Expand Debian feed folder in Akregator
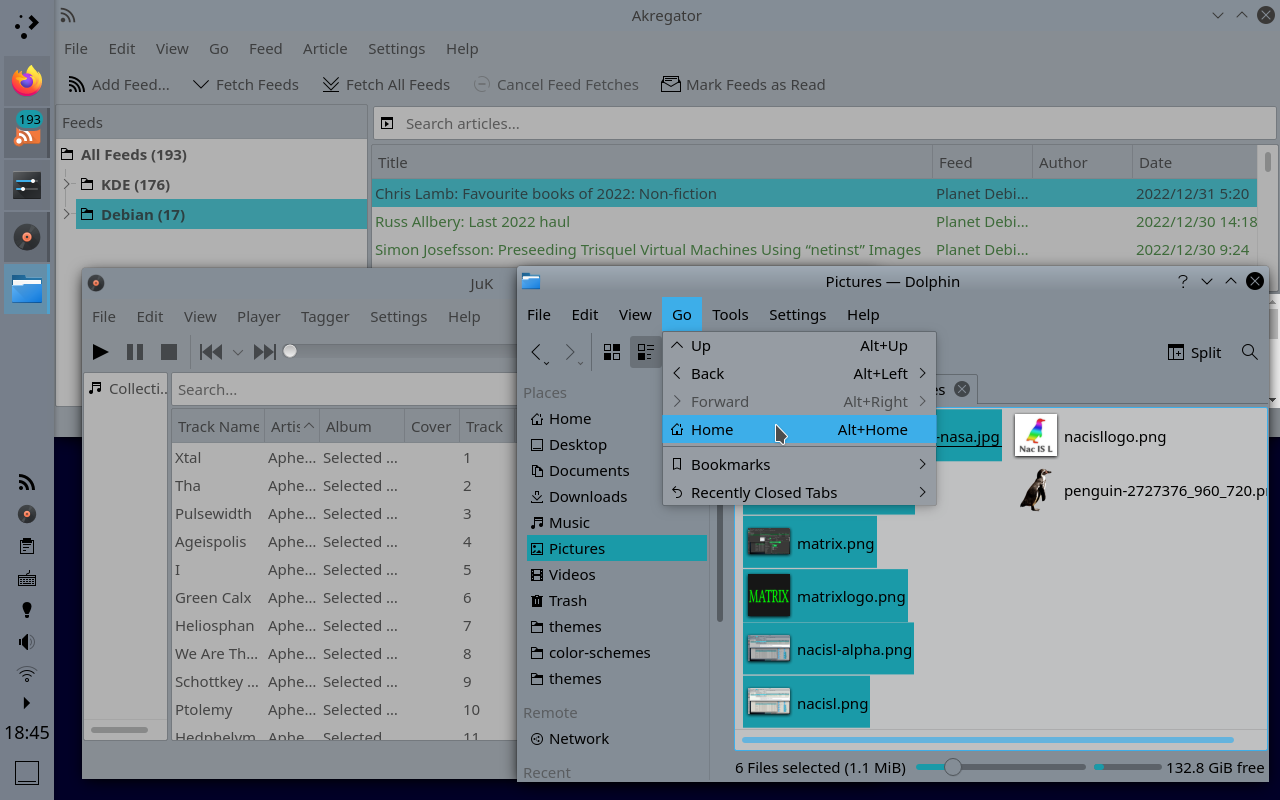 pos(67,215)
